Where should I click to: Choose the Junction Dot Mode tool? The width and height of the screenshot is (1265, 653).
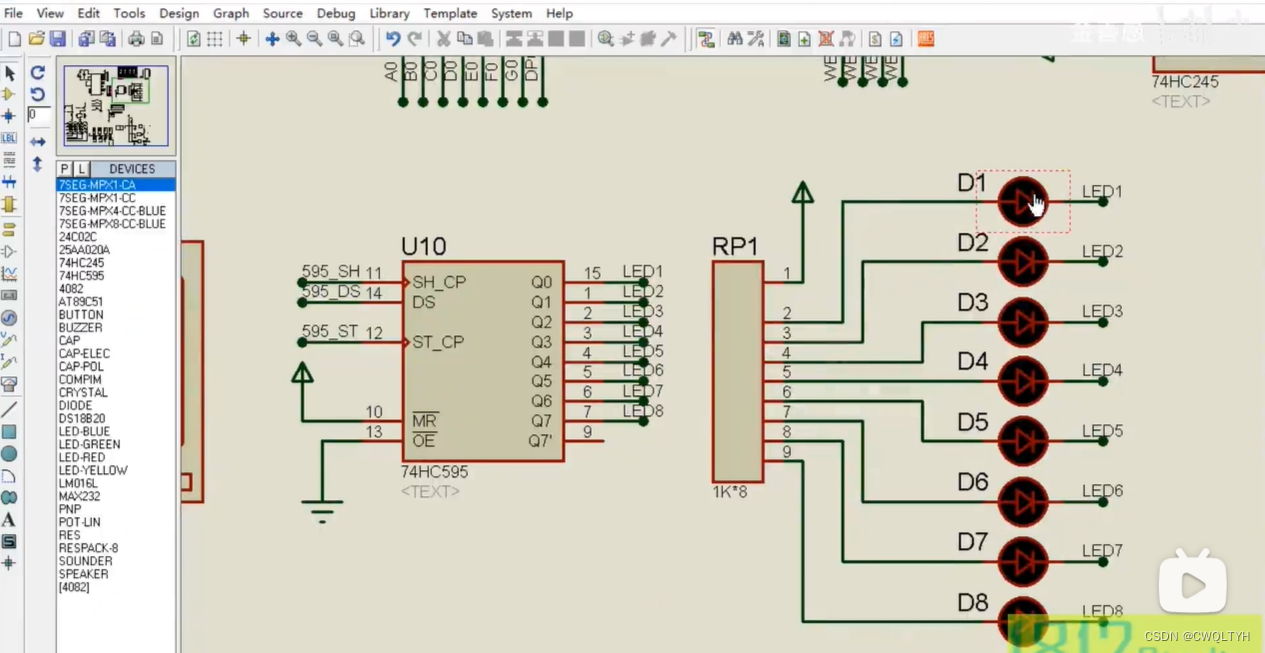point(10,116)
